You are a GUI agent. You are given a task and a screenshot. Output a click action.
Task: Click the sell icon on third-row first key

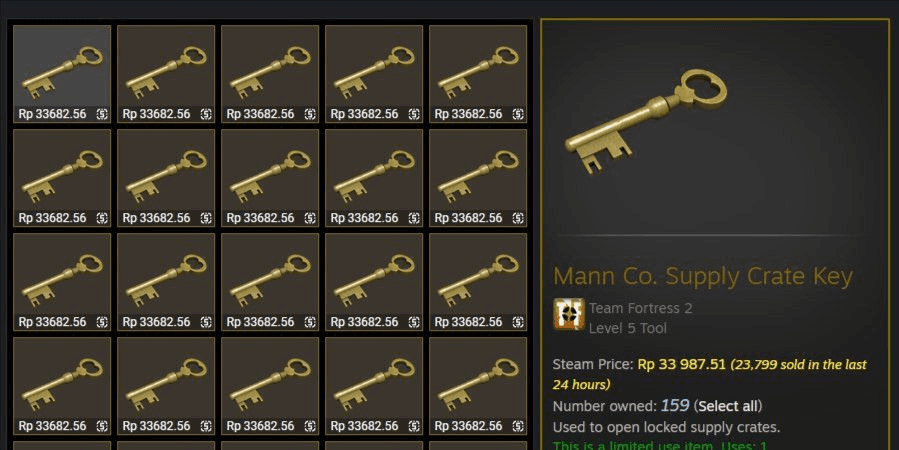coord(102,322)
